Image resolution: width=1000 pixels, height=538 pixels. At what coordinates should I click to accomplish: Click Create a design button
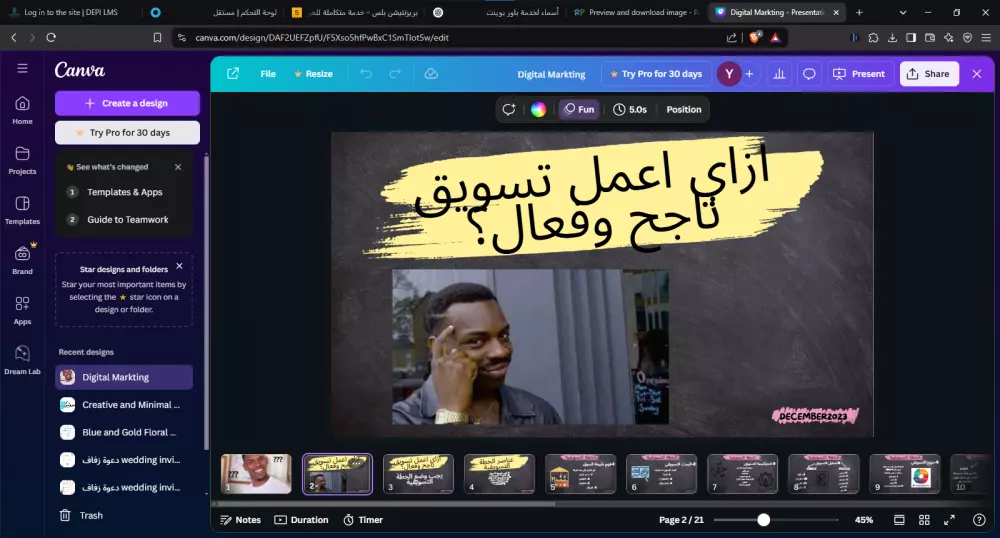[x=127, y=103]
